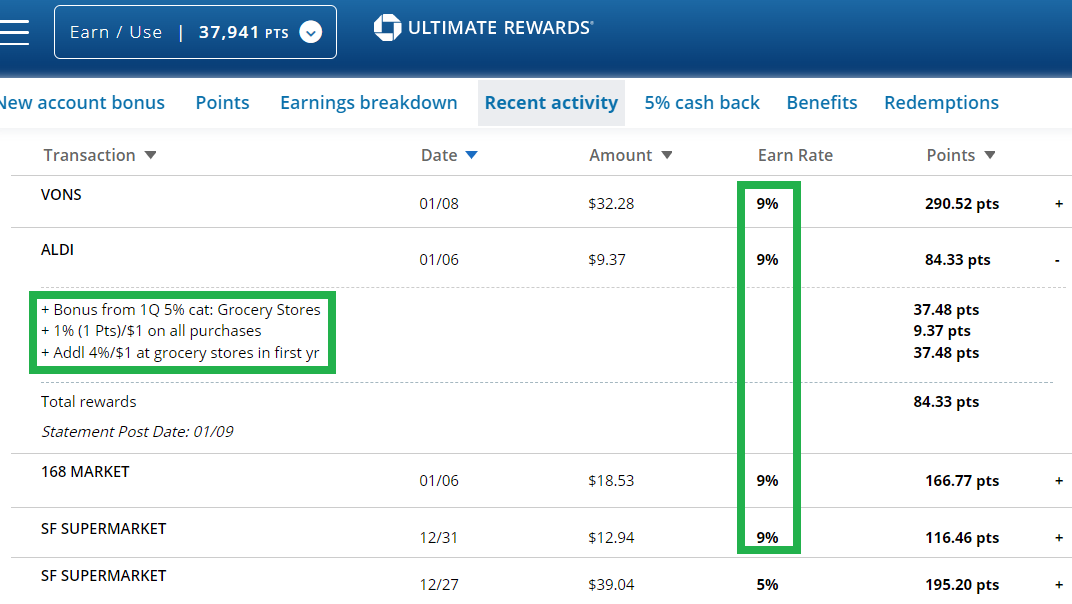This screenshot has height=604, width=1072.
Task: Select the Recent activity tab
Action: tap(551, 103)
